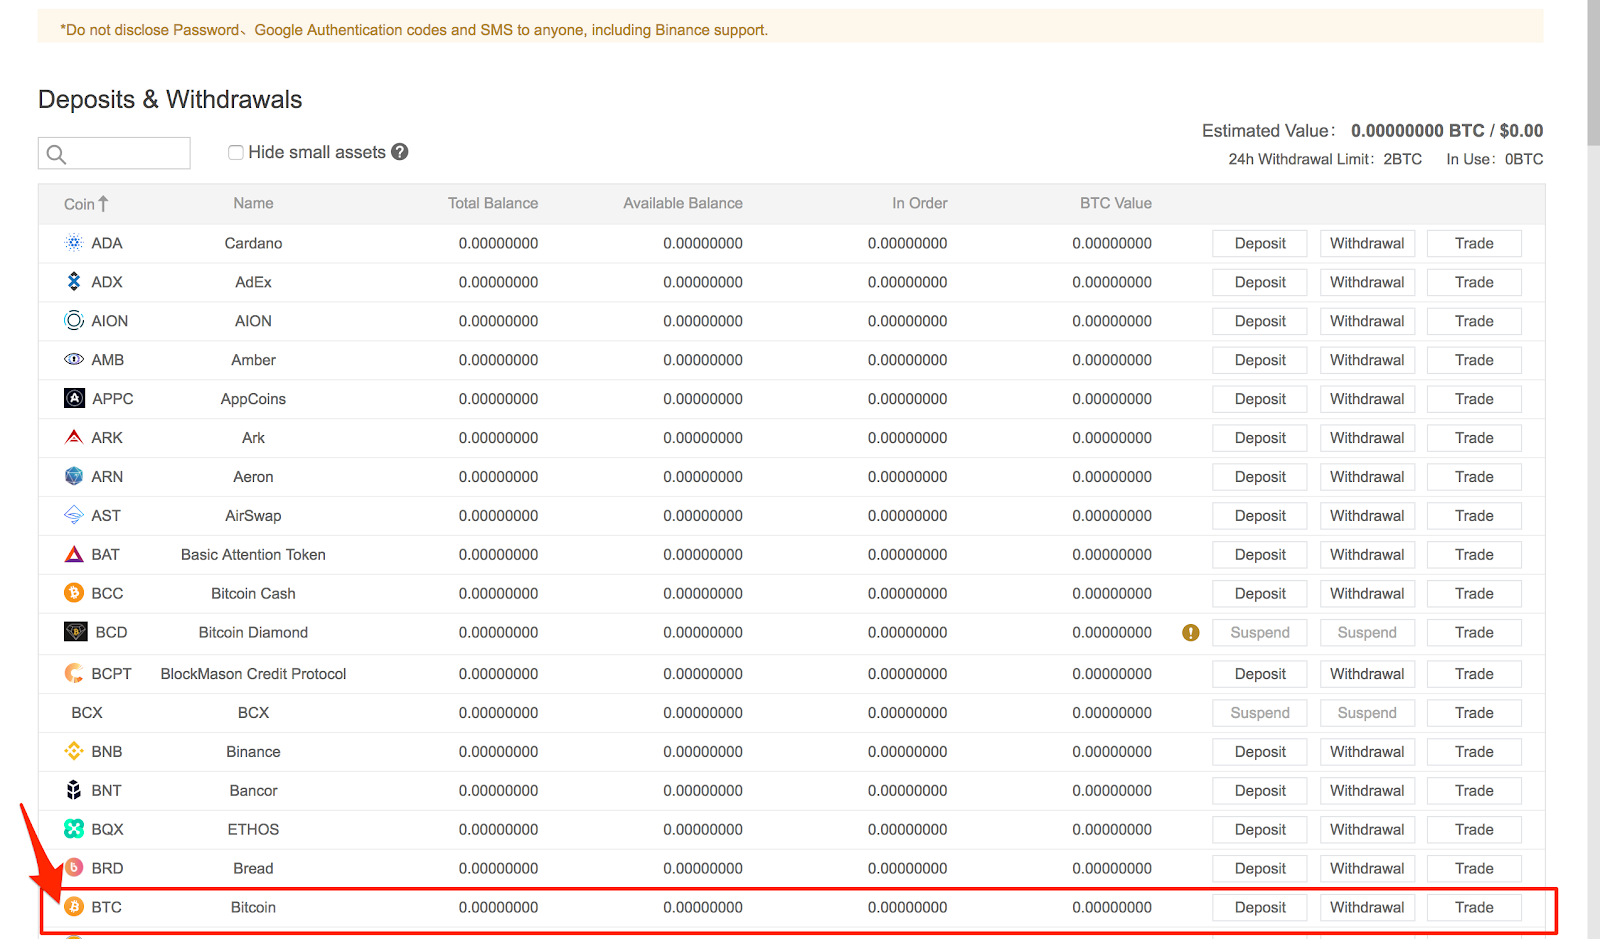Click the AST AirSwap coin icon

coord(74,516)
